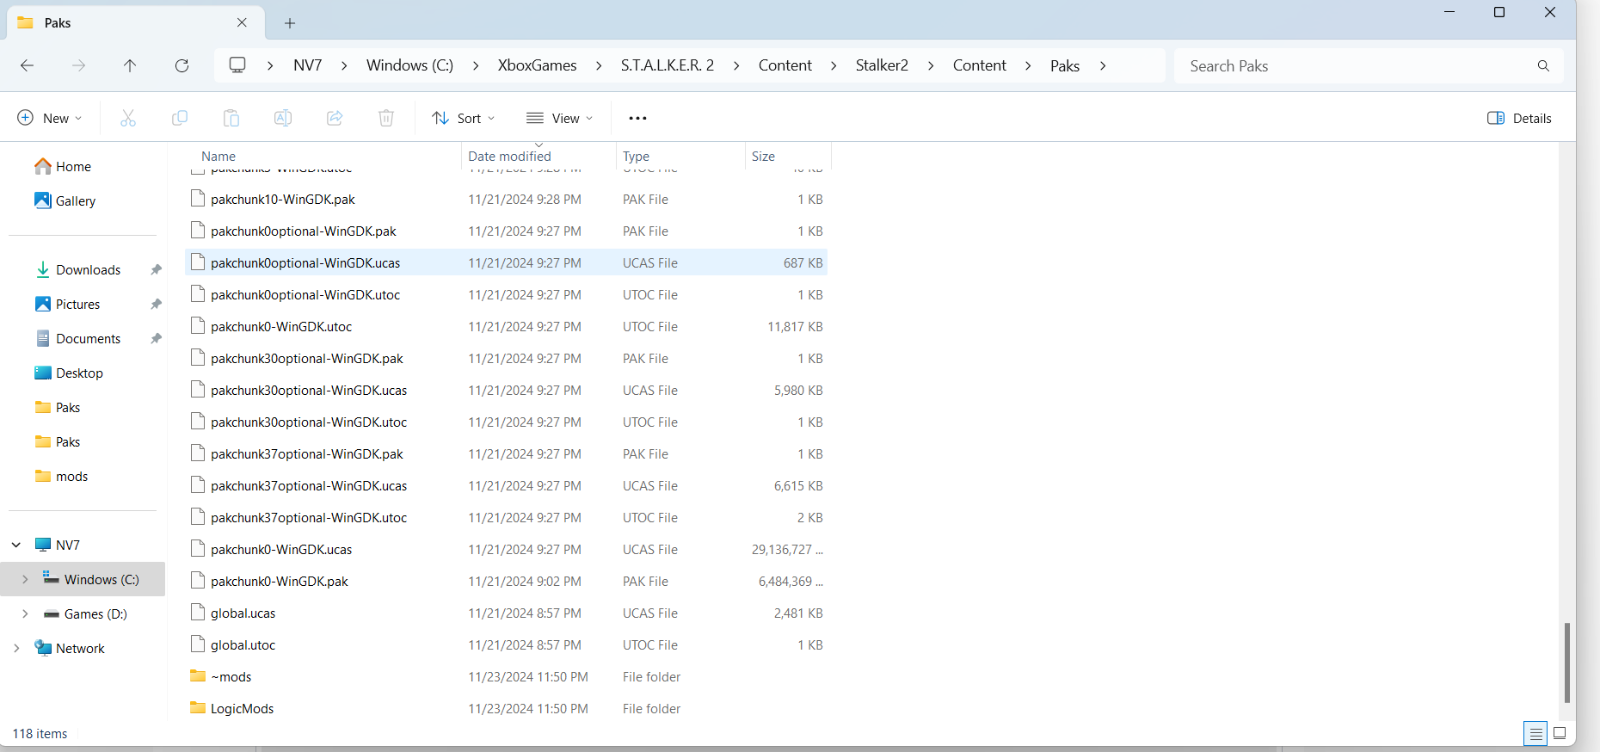Click the Delete trash icon
The height and width of the screenshot is (752, 1600).
point(386,118)
